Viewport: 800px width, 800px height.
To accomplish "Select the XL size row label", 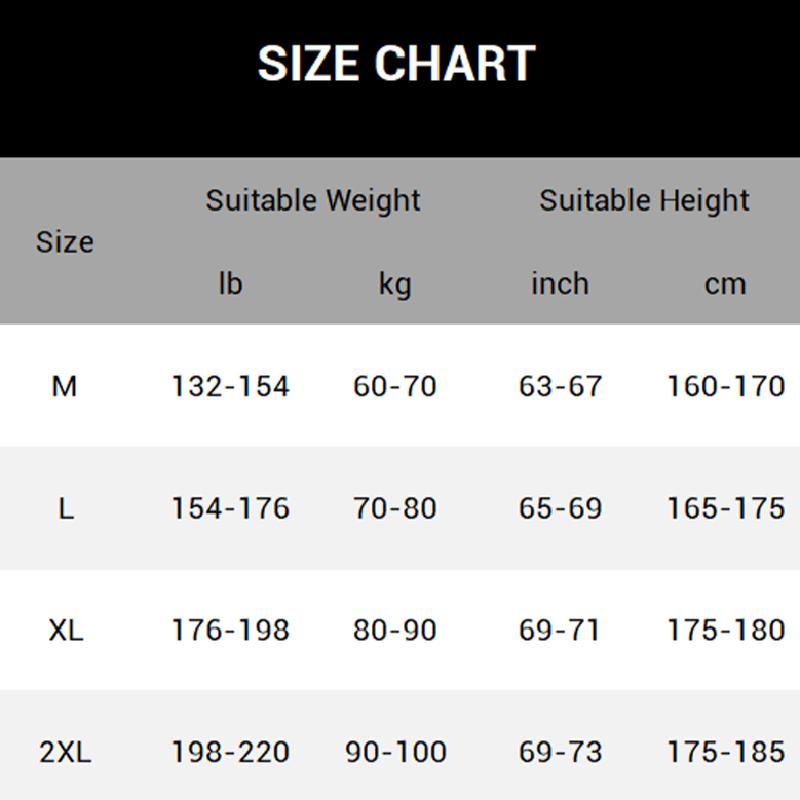I will (x=65, y=631).
